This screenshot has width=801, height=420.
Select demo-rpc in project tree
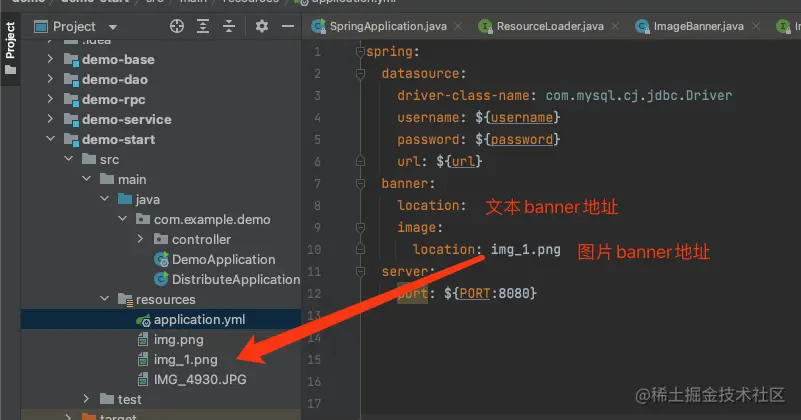(x=113, y=99)
